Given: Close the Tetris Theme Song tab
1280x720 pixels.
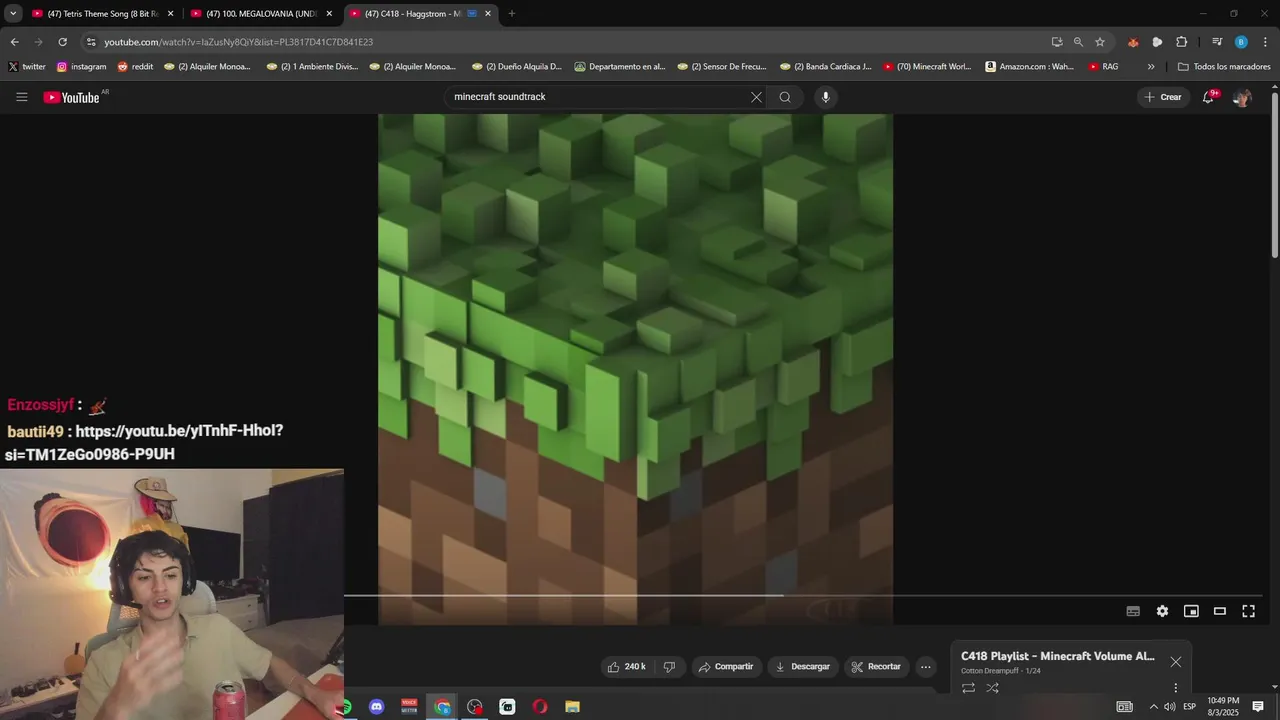Looking at the screenshot, I should point(170,14).
